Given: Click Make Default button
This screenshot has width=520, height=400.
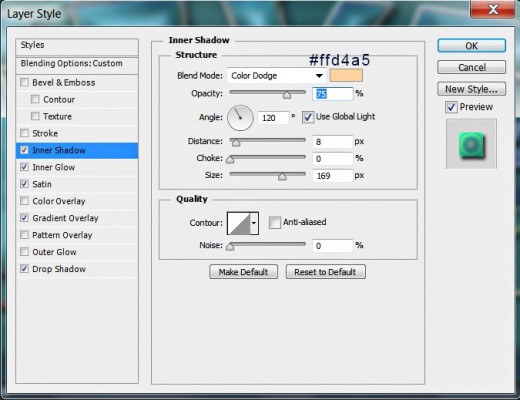Looking at the screenshot, I should coord(243,272).
